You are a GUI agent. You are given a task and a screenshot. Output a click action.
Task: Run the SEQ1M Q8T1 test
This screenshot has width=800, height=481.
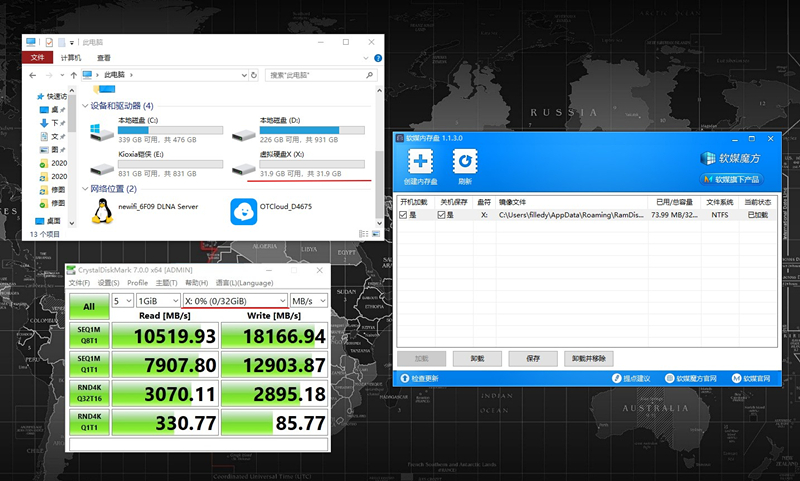pyautogui.click(x=89, y=335)
